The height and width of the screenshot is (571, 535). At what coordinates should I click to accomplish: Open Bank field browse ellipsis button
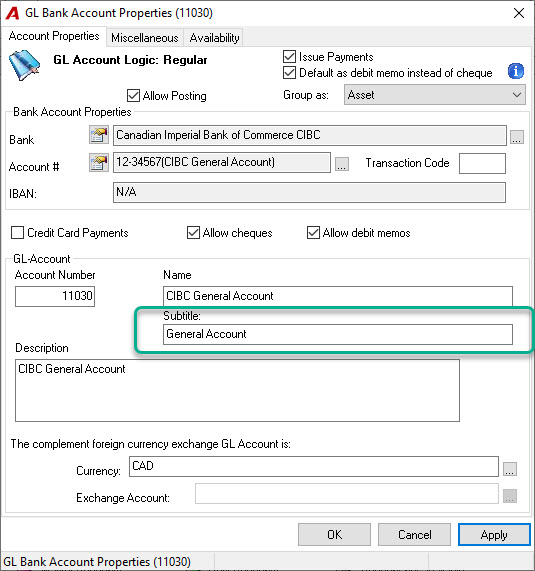(x=517, y=137)
